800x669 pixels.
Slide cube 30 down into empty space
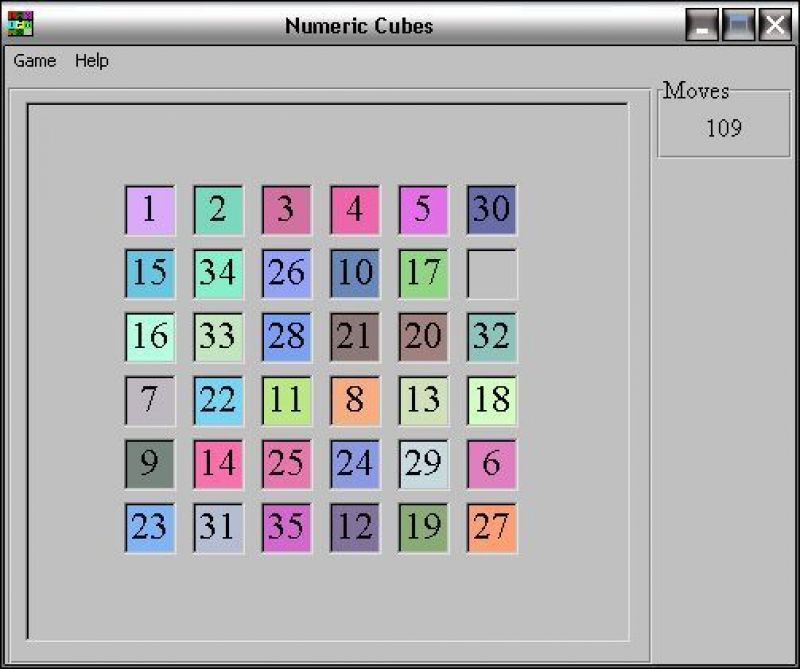pos(492,210)
